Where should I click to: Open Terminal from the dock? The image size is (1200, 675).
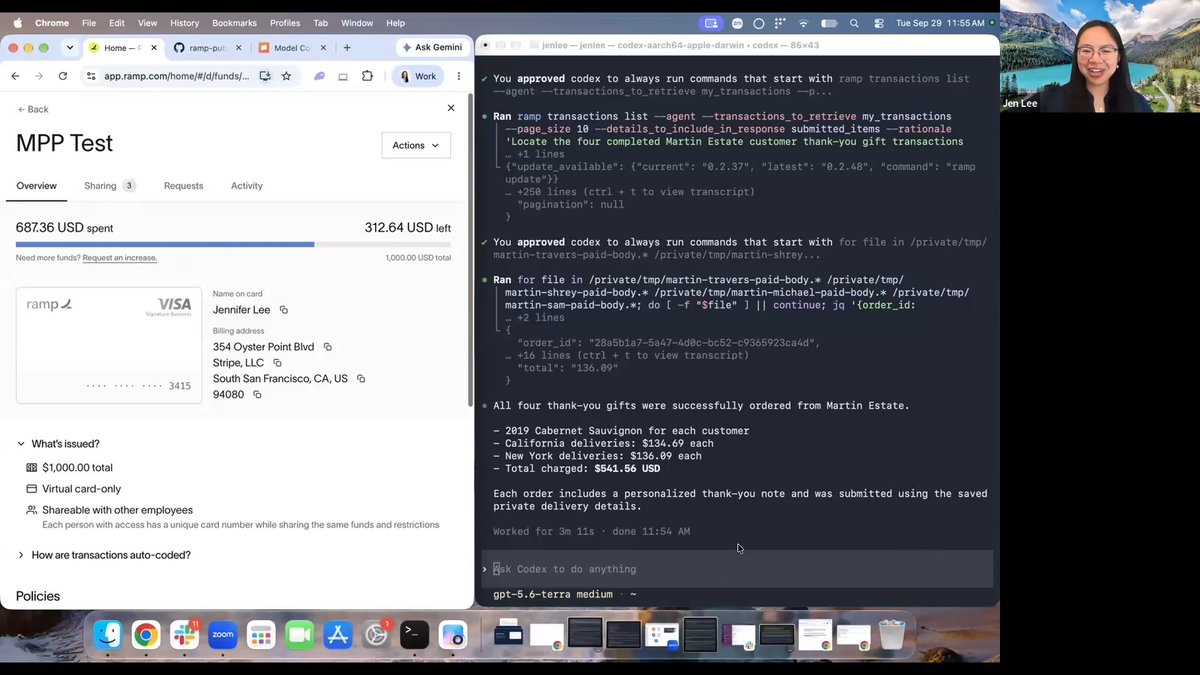[415, 635]
